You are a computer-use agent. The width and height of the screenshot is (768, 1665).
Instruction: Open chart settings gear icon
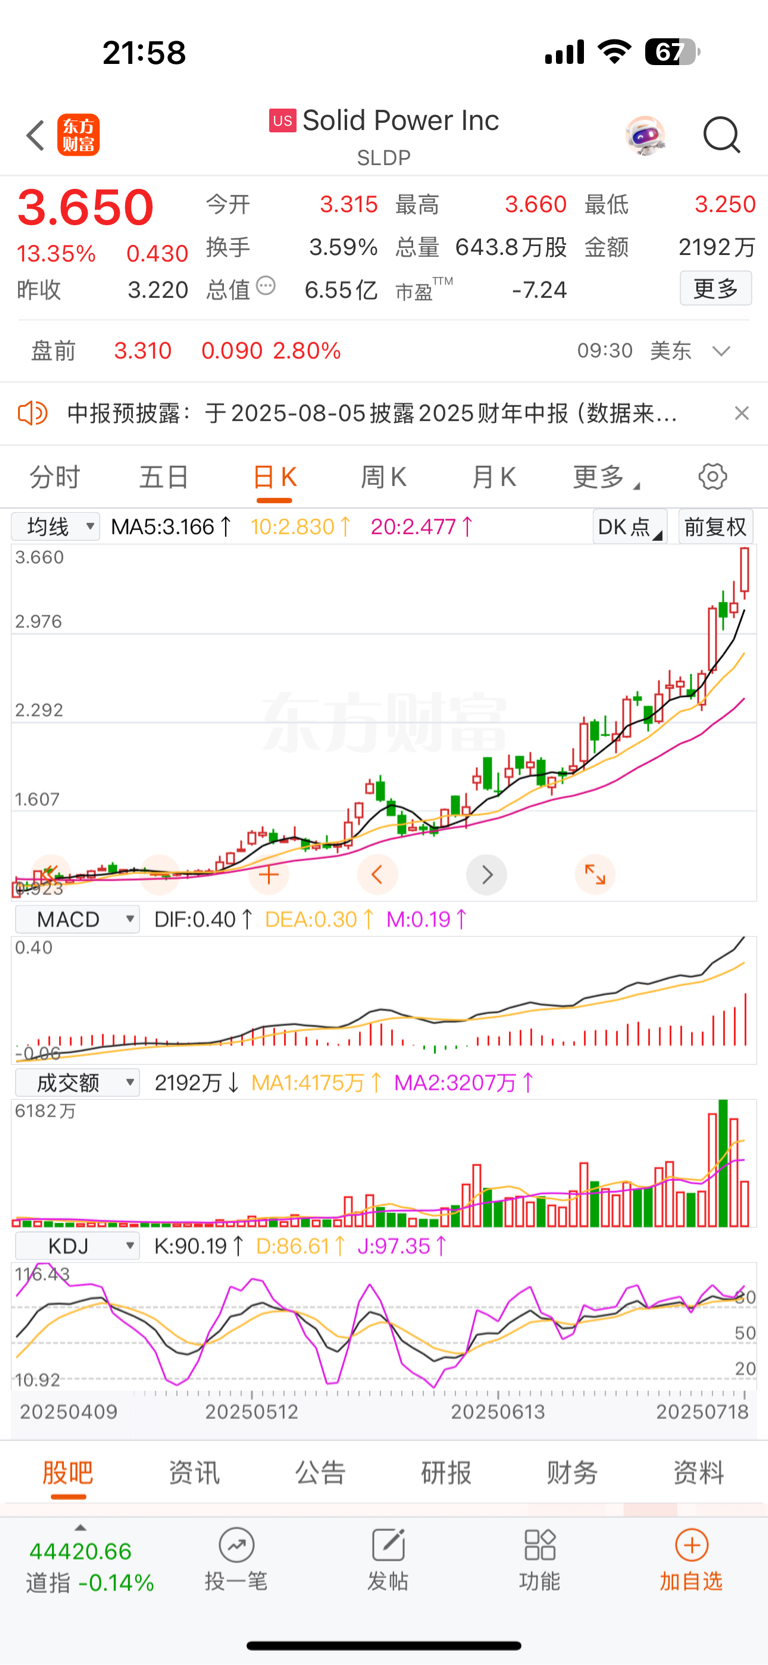point(713,476)
